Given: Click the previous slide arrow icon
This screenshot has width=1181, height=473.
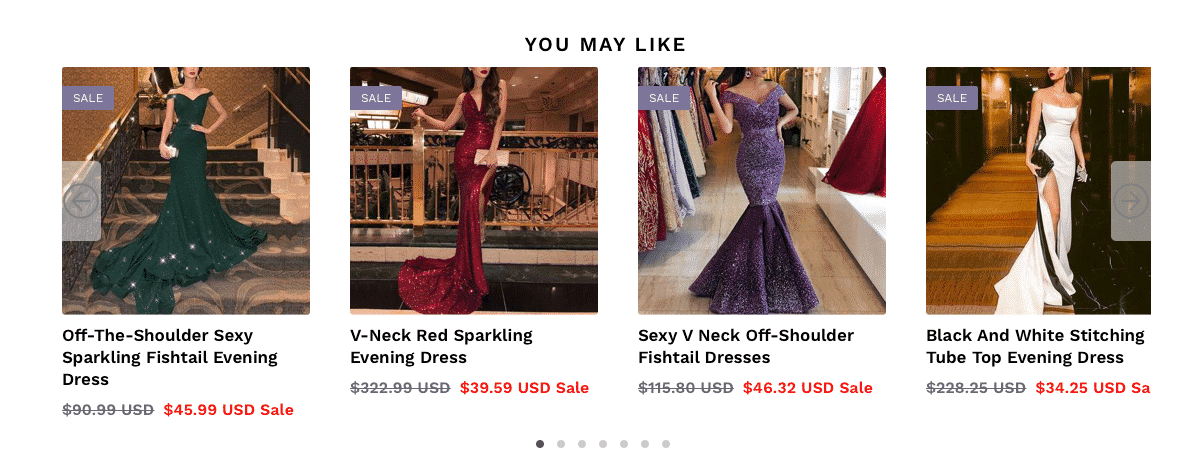Looking at the screenshot, I should click(81, 201).
